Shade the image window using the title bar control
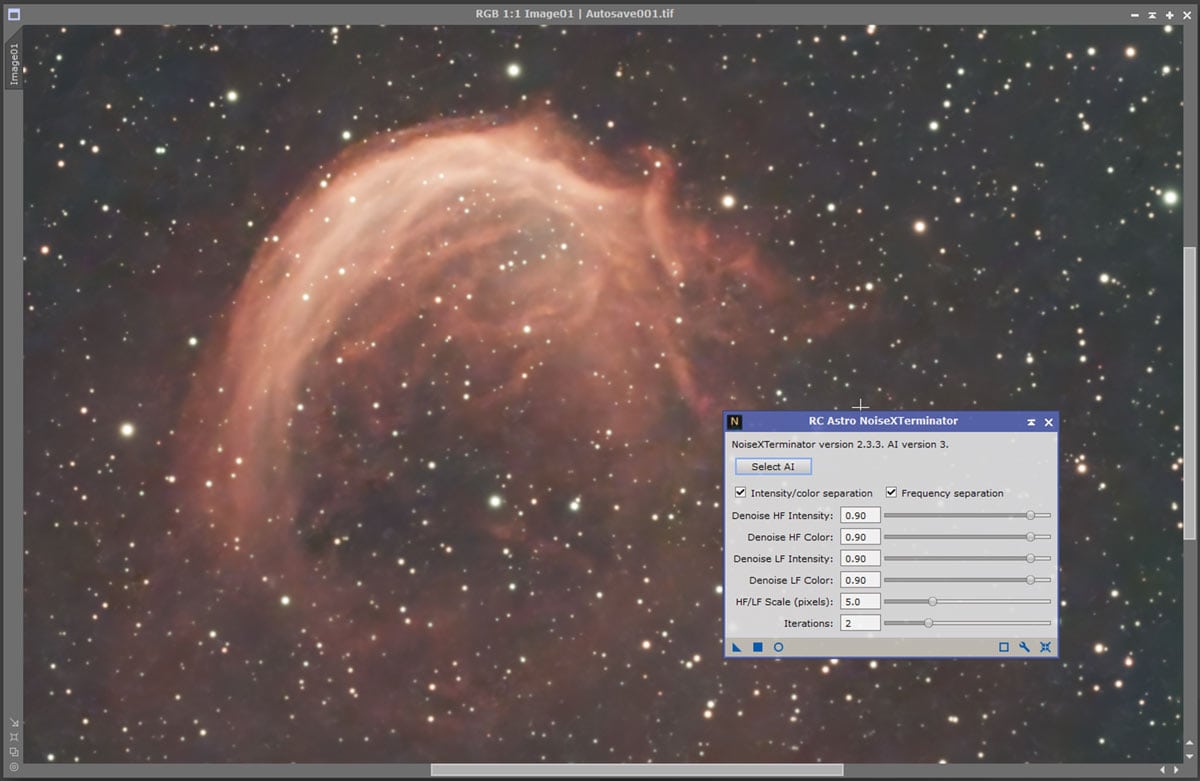Viewport: 1200px width, 781px height. [1152, 15]
